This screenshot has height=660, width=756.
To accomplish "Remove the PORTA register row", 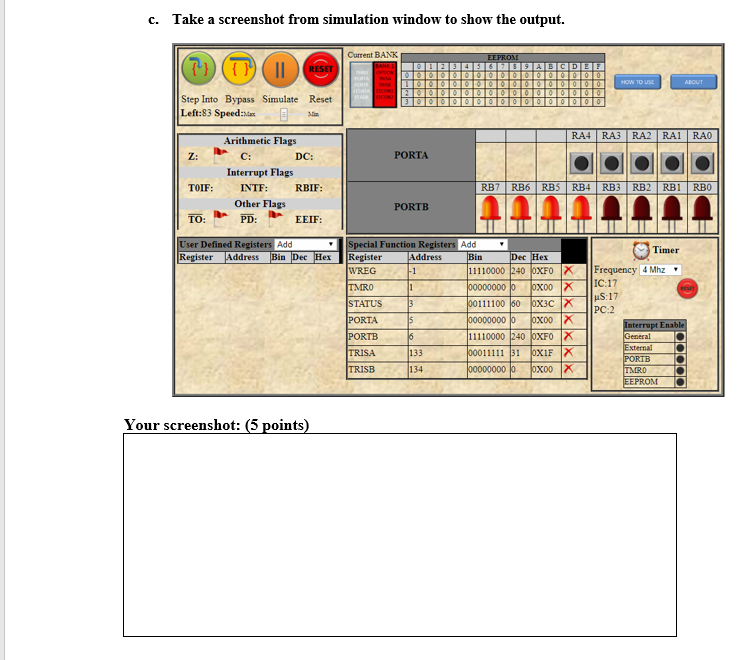I will (x=568, y=320).
